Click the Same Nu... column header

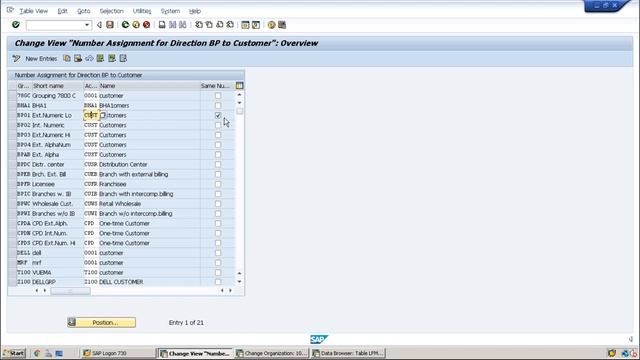point(215,86)
